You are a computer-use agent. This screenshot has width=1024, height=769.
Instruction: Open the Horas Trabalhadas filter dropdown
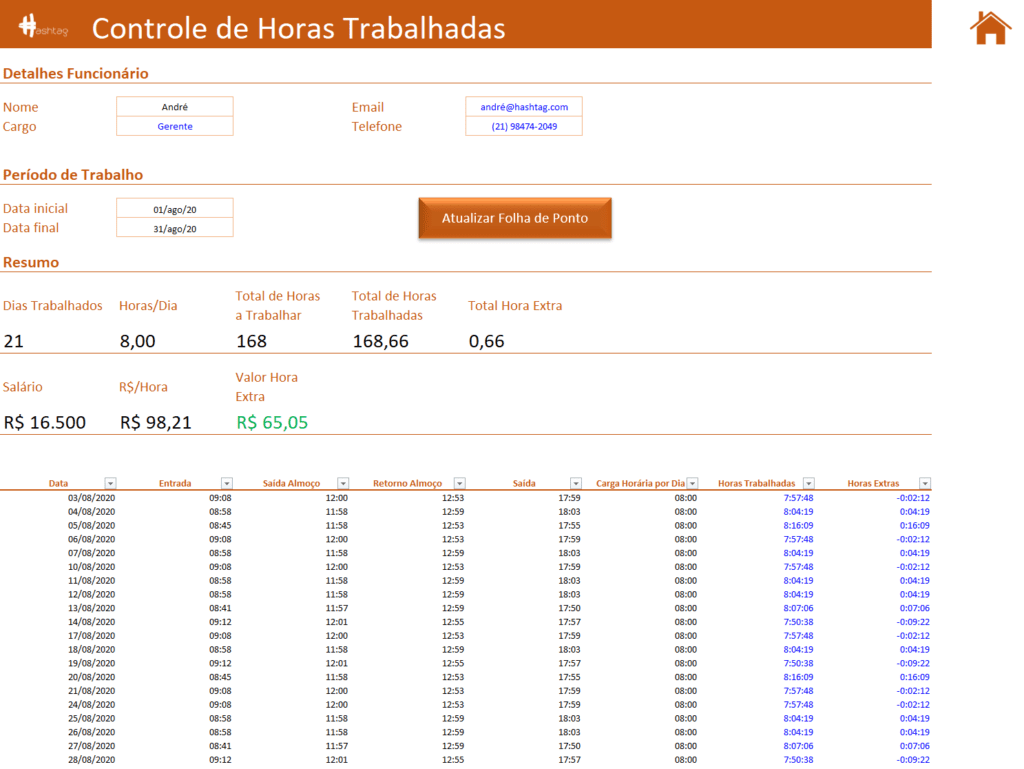coord(808,483)
